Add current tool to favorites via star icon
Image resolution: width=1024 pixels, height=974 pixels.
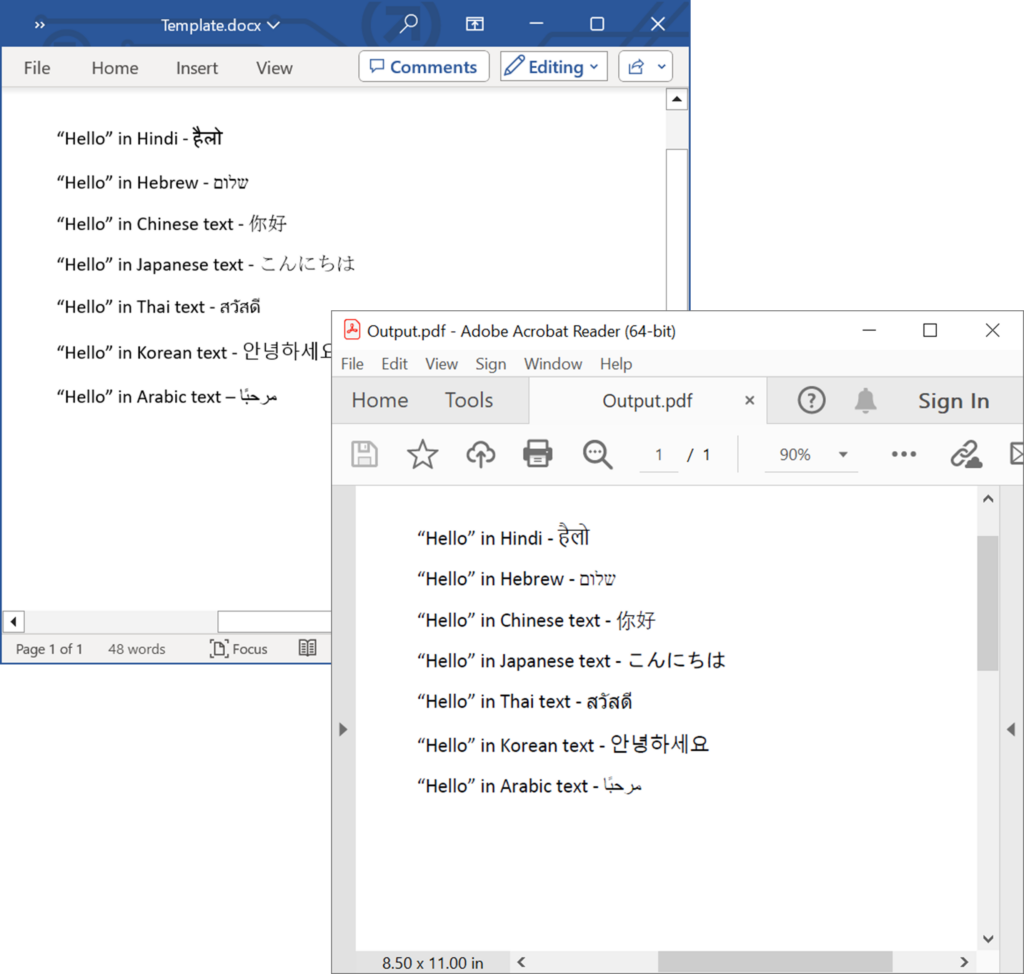[x=422, y=454]
